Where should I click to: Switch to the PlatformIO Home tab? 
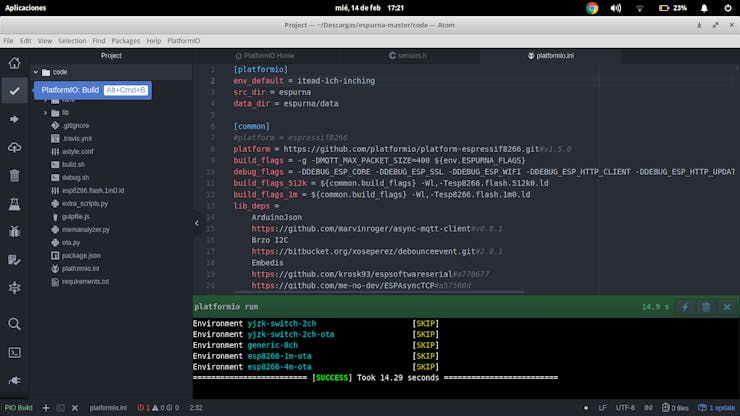point(265,56)
